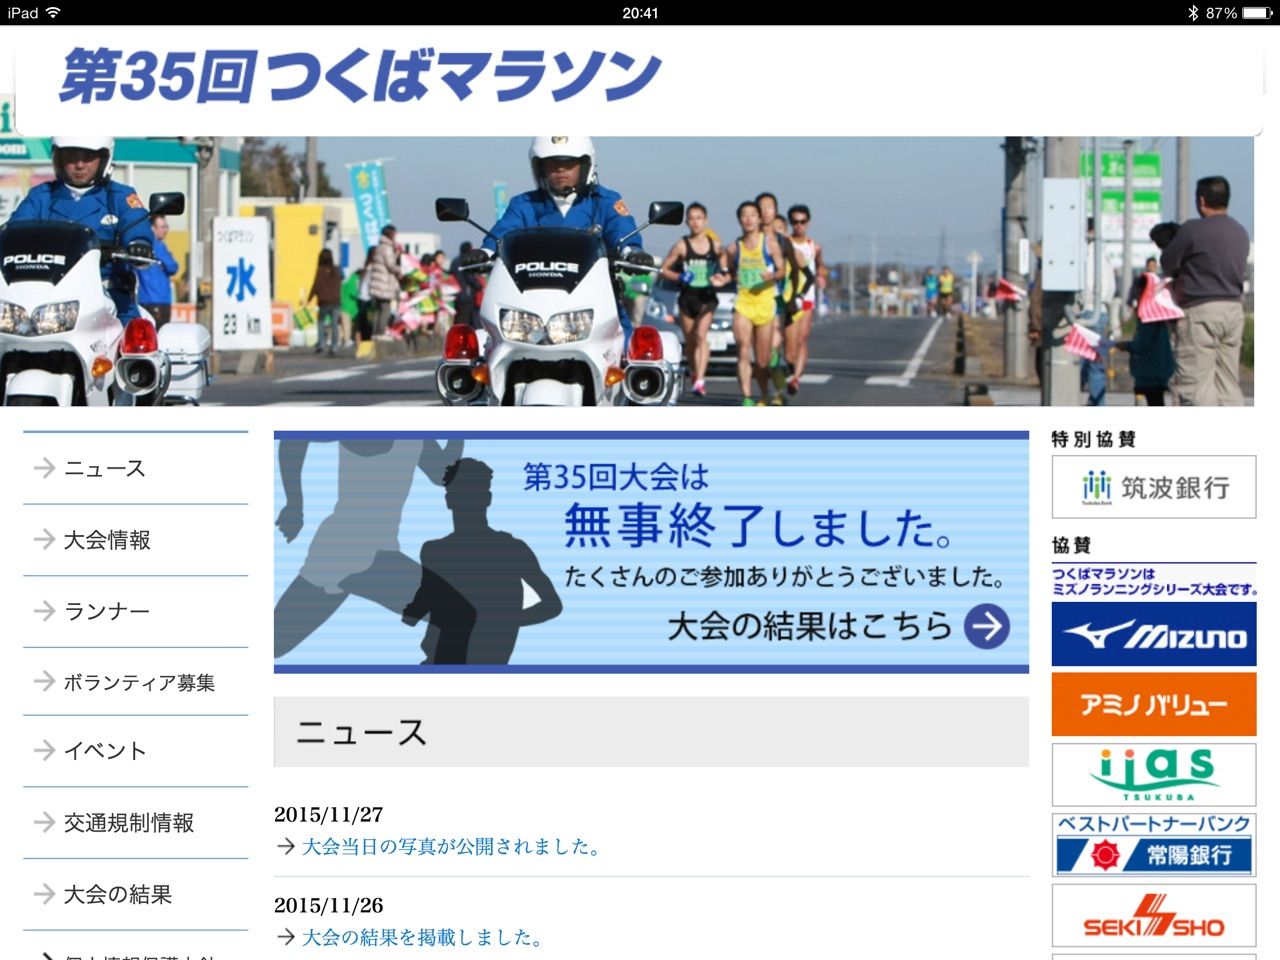Click the arrow icon next to ニュース
The image size is (1280, 960).
42,468
